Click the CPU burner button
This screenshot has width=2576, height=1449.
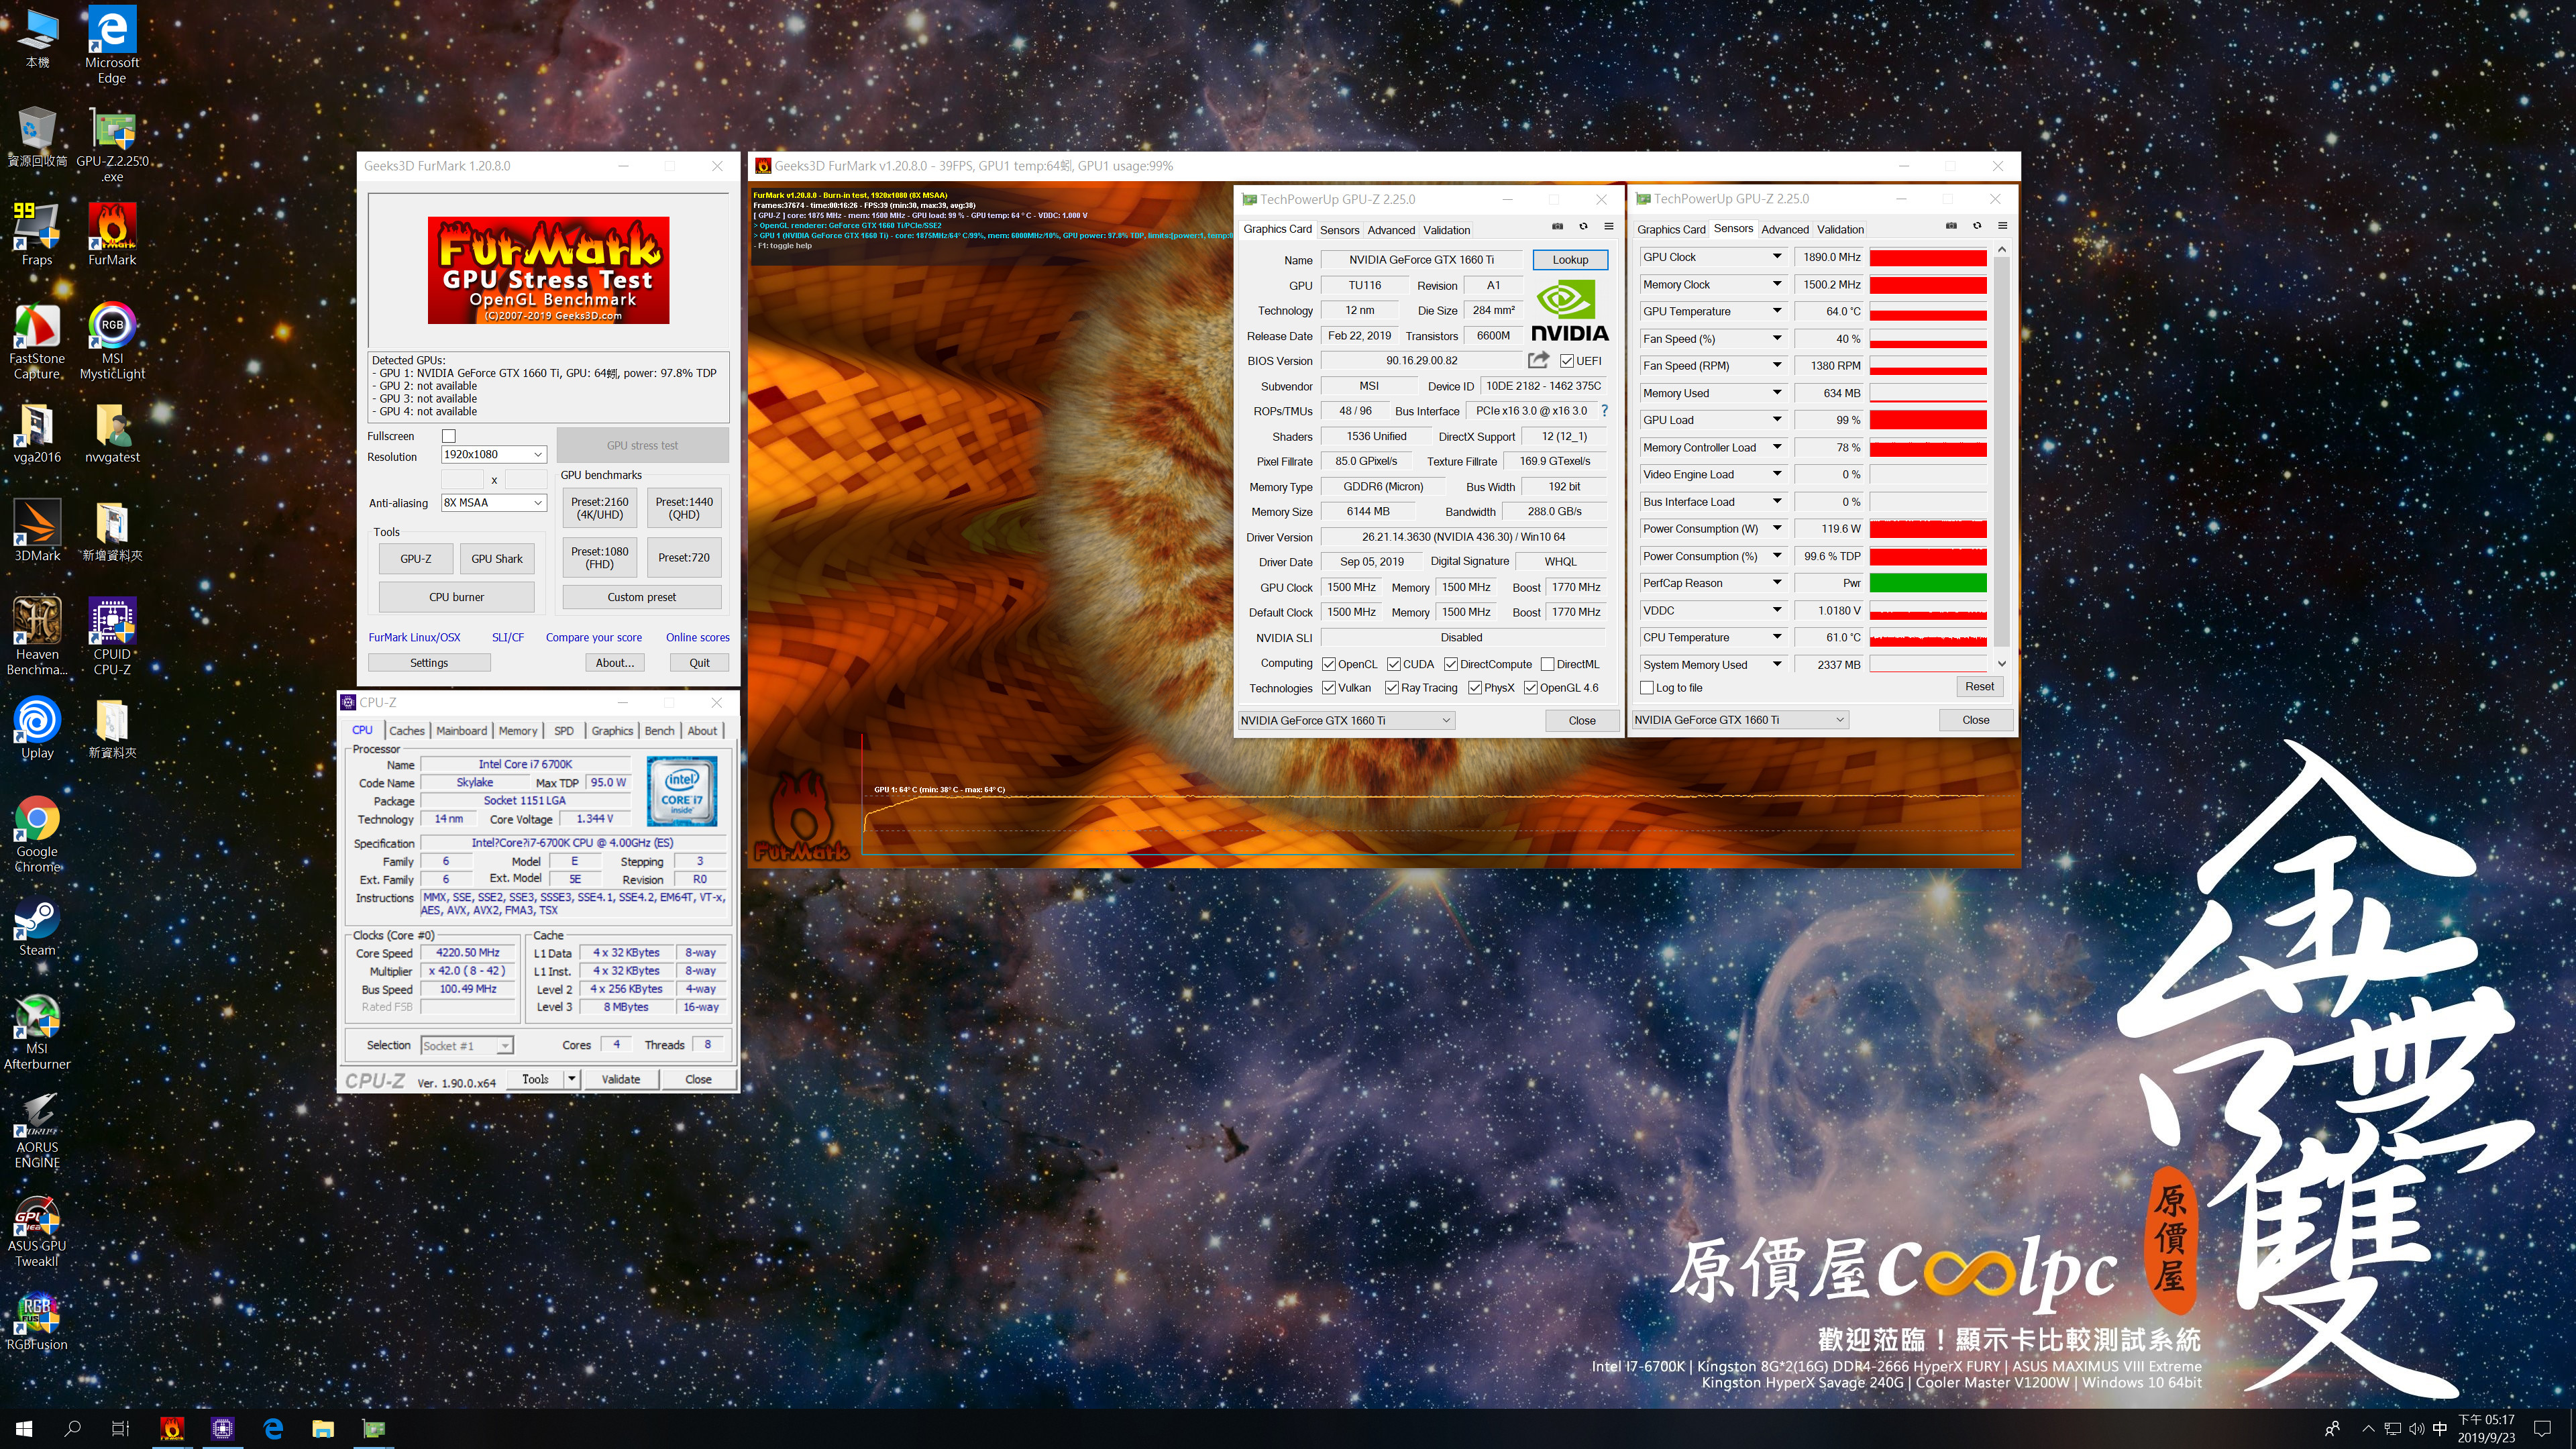456,597
